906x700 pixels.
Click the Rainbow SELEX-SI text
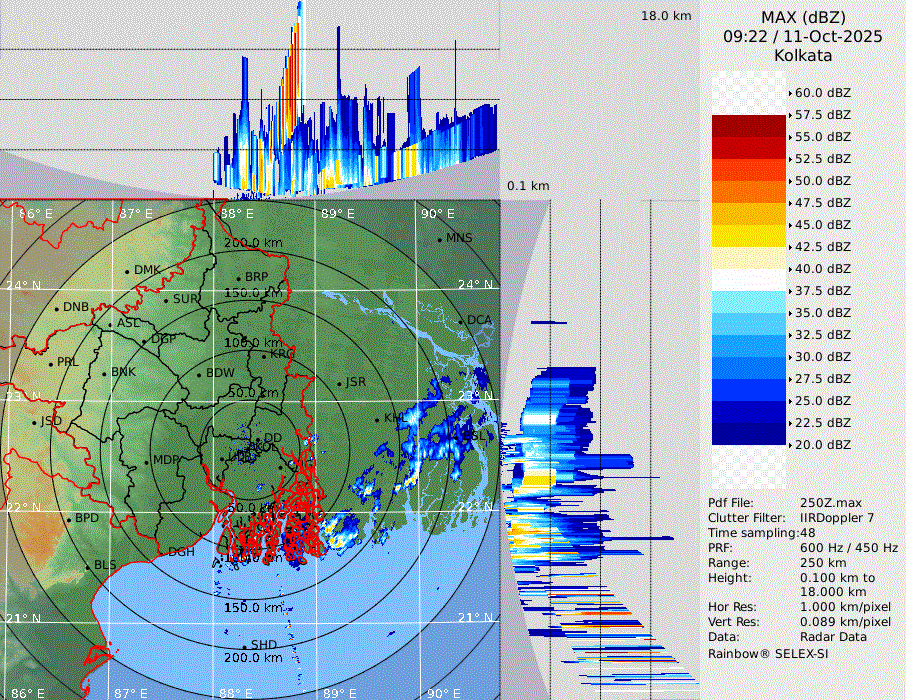click(768, 653)
